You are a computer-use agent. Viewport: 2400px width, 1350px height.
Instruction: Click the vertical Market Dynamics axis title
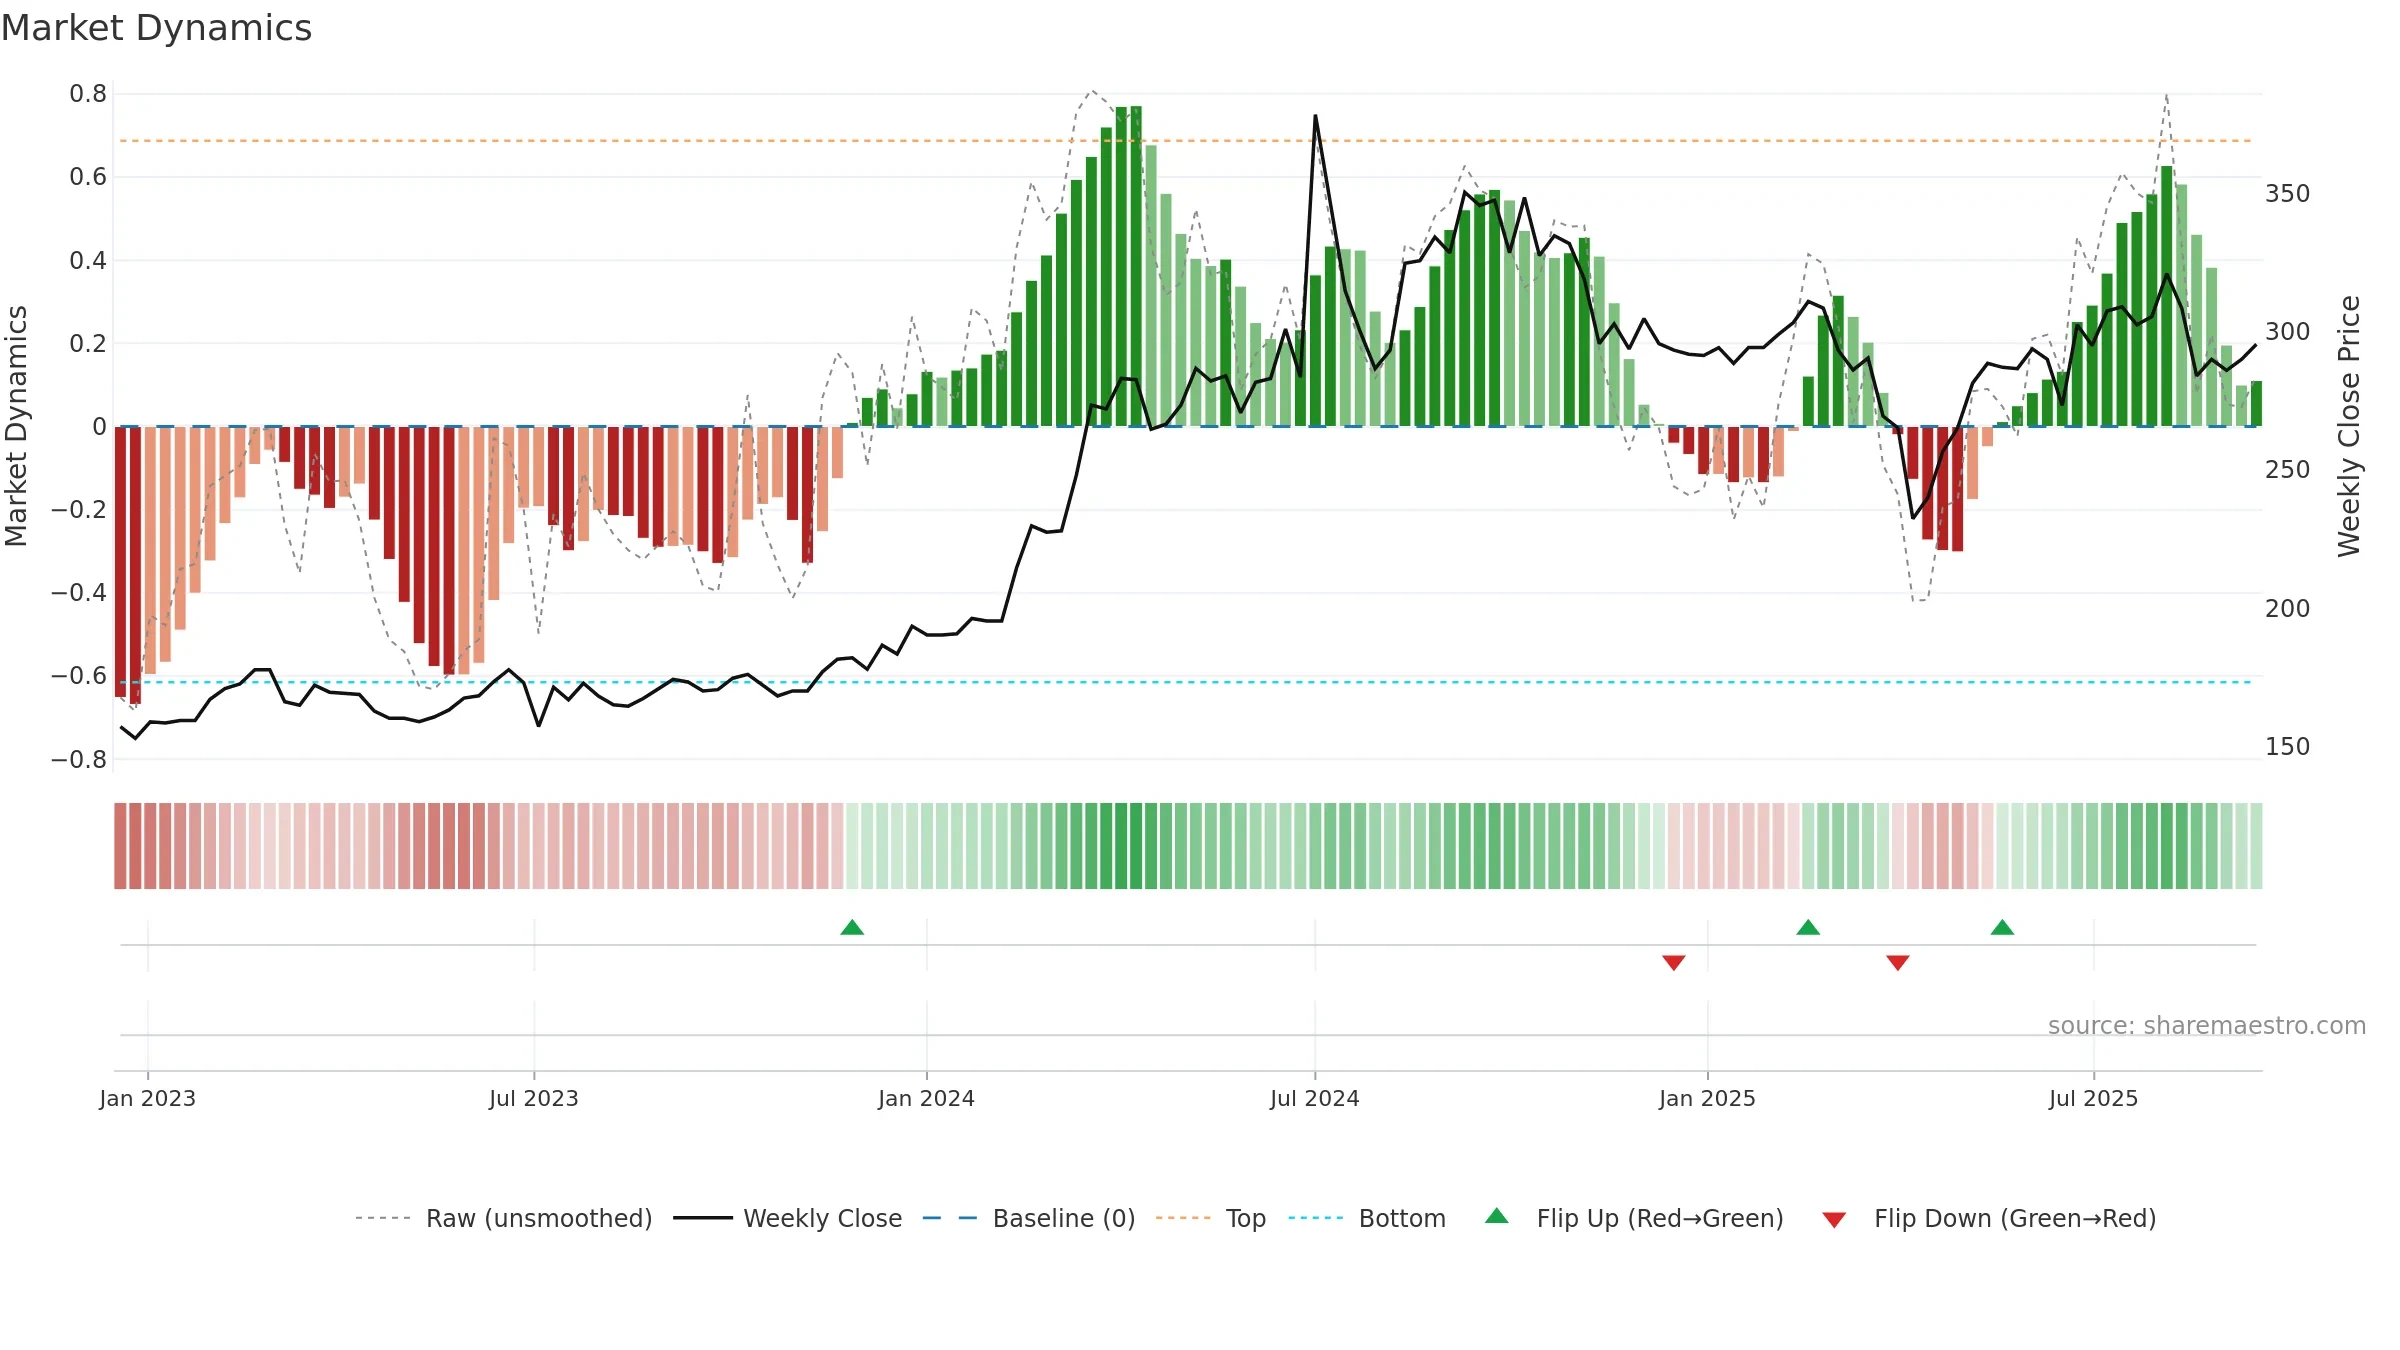point(16,426)
